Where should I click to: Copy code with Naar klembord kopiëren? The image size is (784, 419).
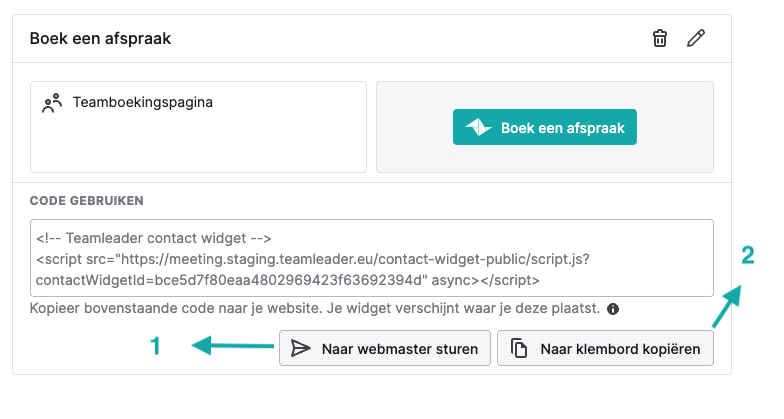point(605,348)
